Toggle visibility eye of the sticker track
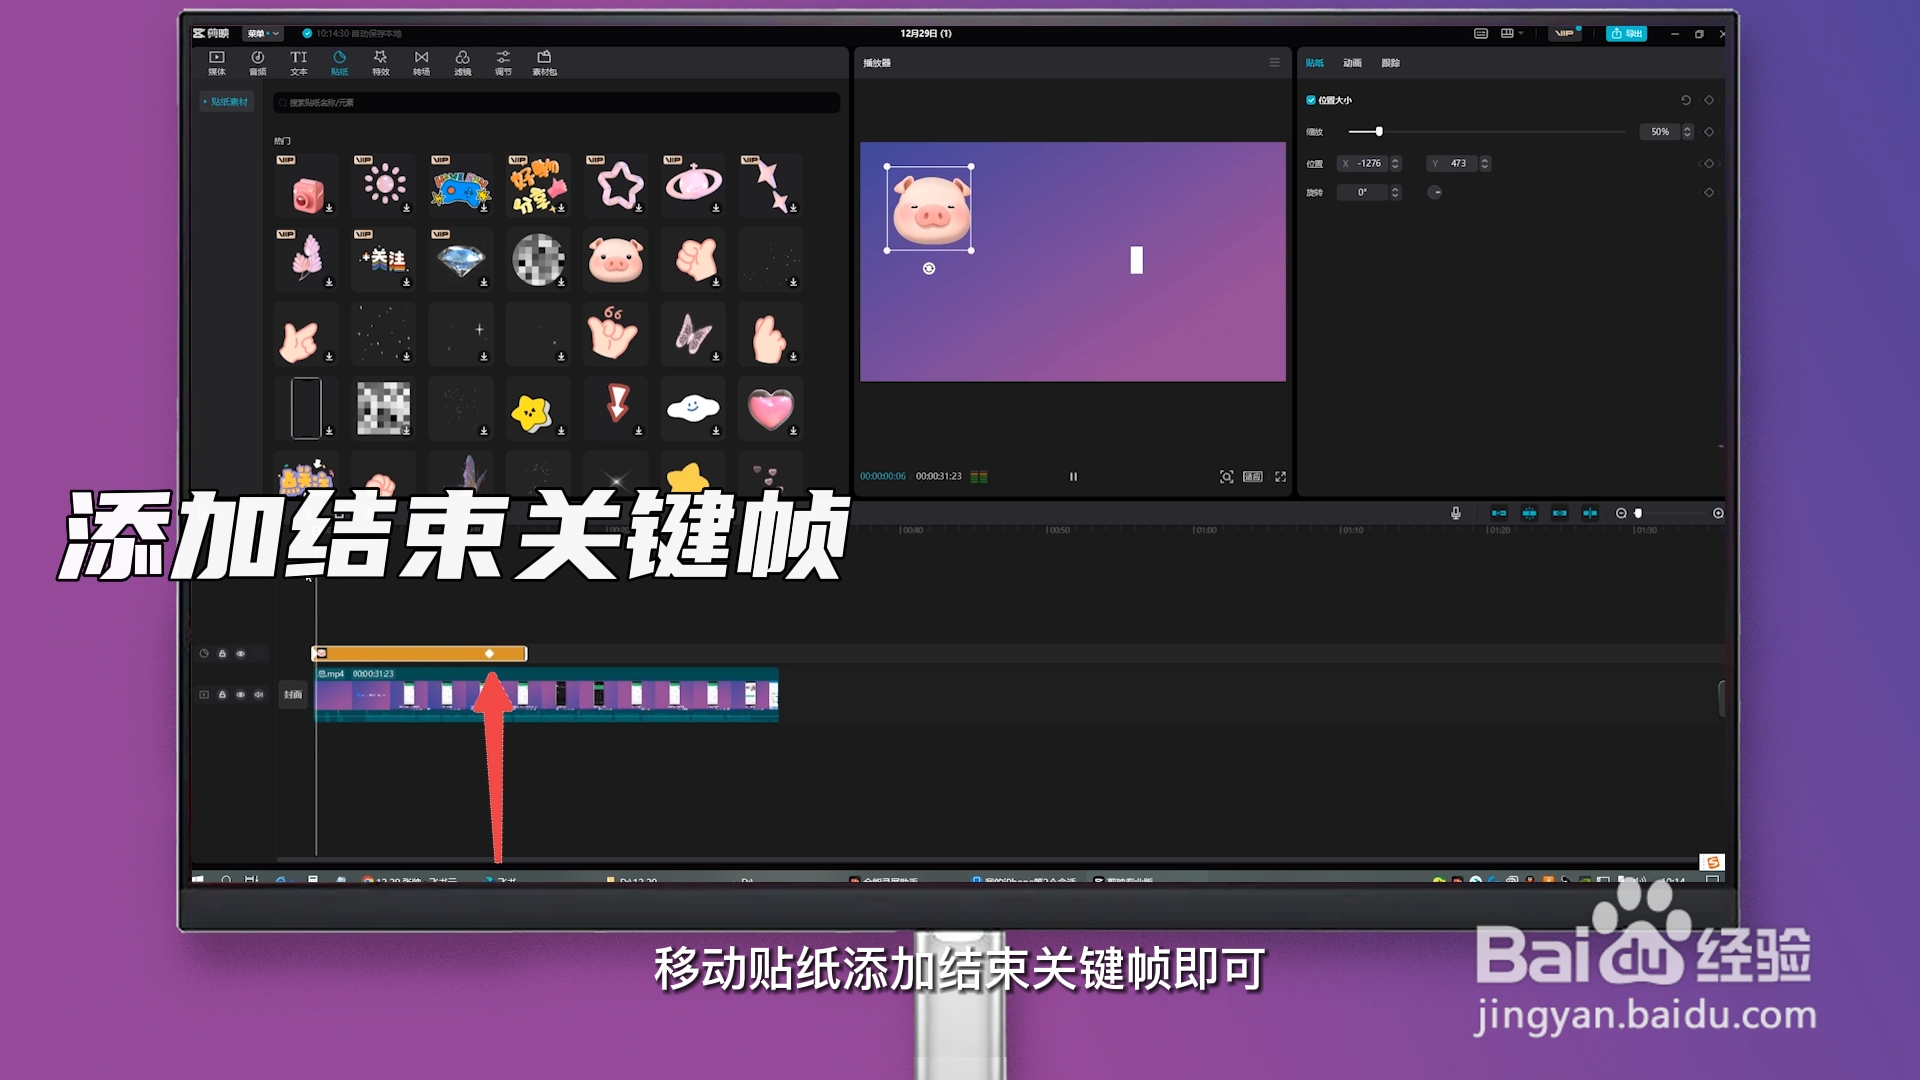Viewport: 1920px width, 1080px height. [240, 654]
